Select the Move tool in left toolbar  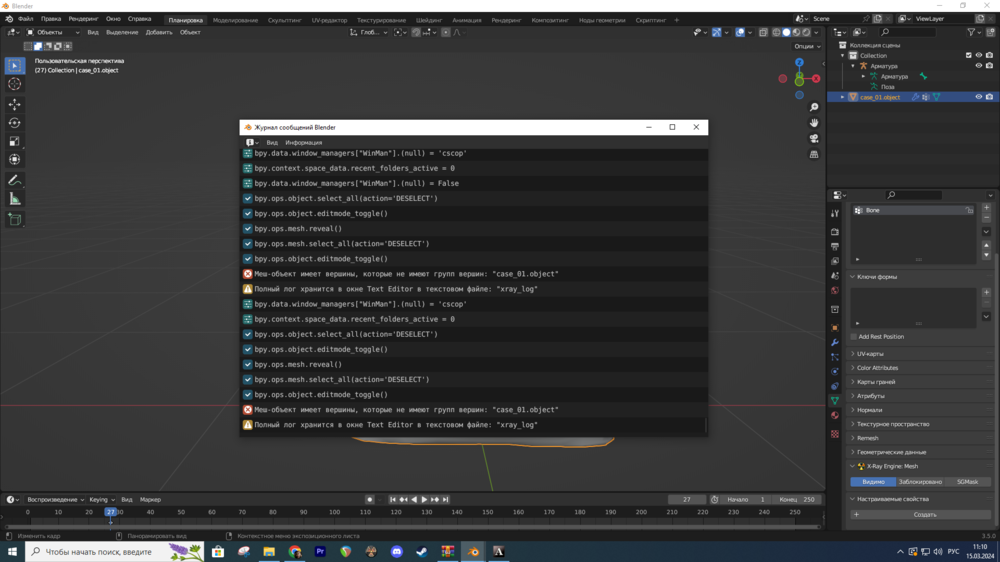(15, 104)
